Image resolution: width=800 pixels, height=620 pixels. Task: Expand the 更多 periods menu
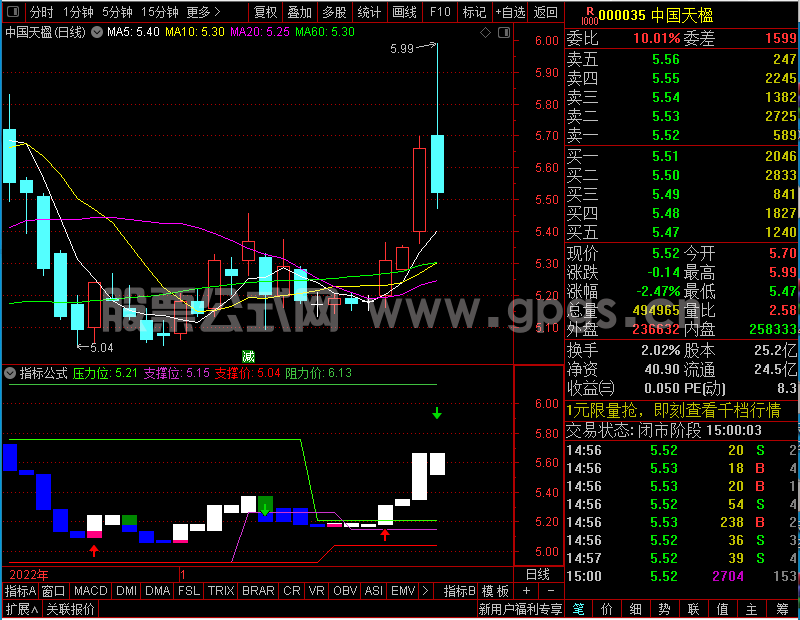pyautogui.click(x=203, y=12)
